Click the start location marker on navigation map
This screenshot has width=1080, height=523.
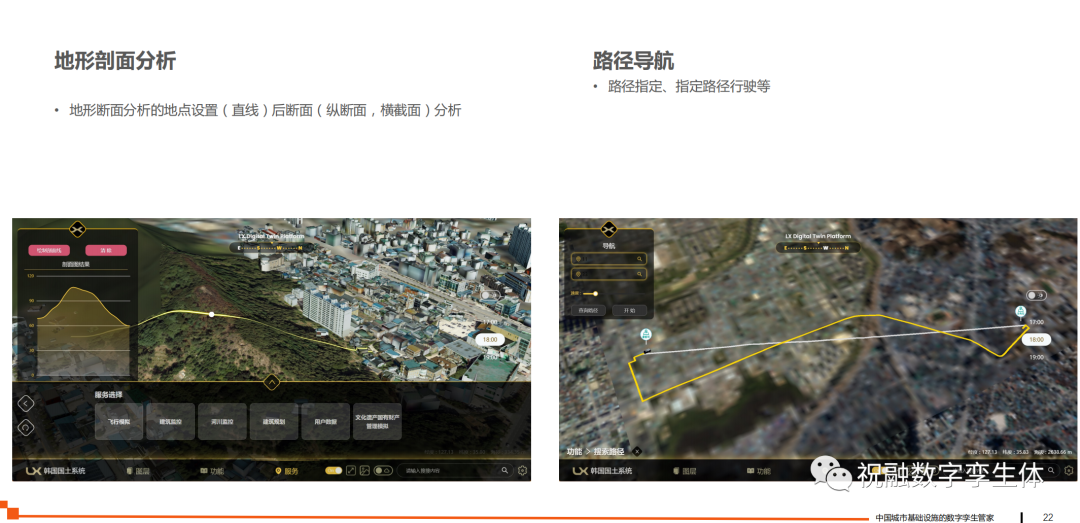pyautogui.click(x=646, y=335)
